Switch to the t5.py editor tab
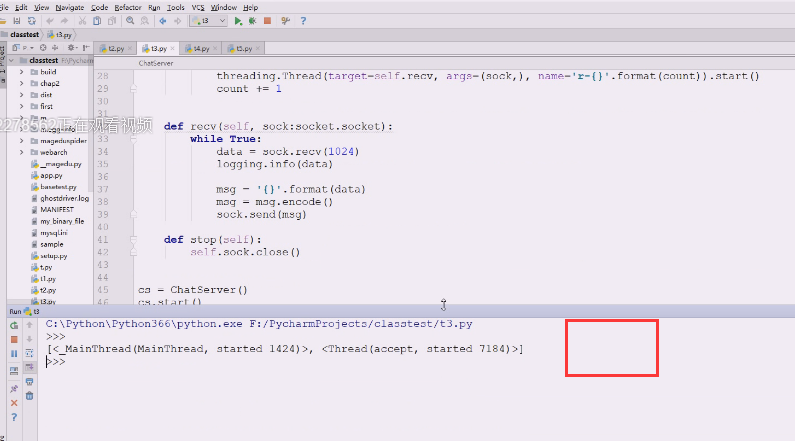The width and height of the screenshot is (795, 441). (x=243, y=49)
